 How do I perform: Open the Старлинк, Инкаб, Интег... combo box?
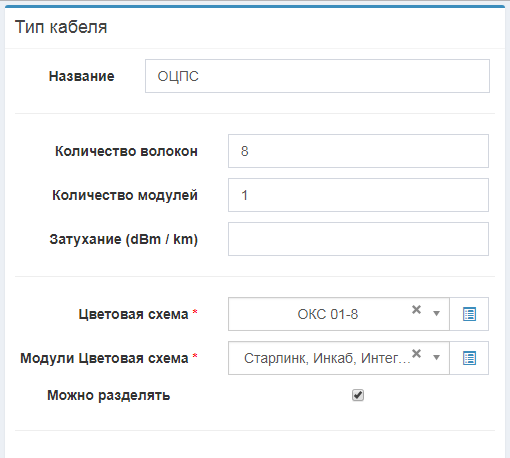tap(339, 358)
